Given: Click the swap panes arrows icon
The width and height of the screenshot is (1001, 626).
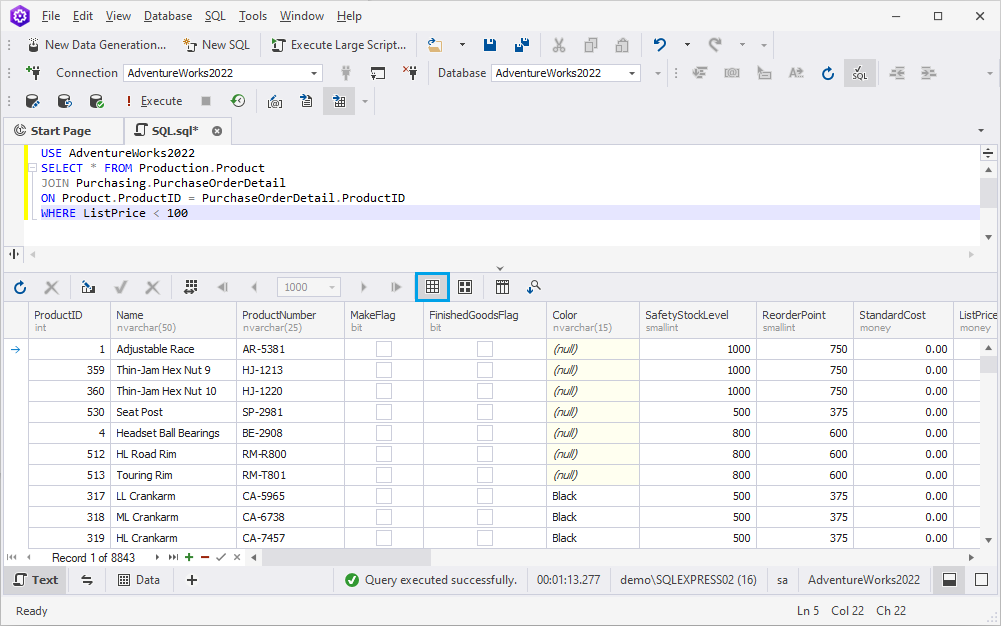Looking at the screenshot, I should [x=87, y=579].
